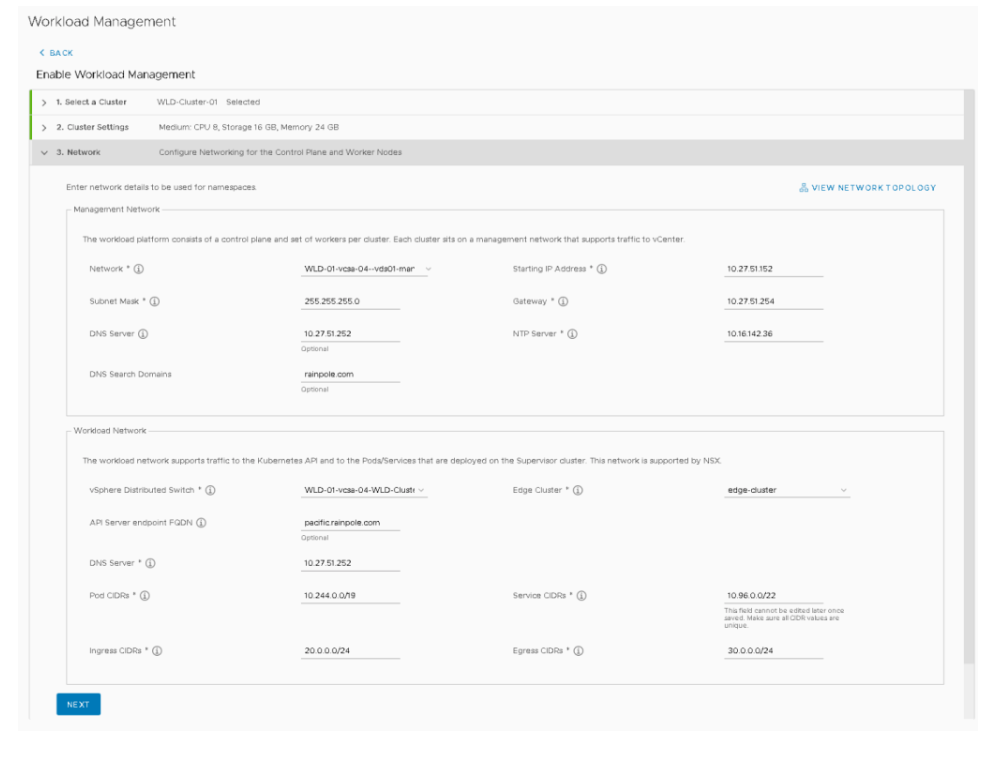This screenshot has height=758, width=990.
Task: Click info icon next to vSphere Distributed Switch
Action: click(x=210, y=490)
